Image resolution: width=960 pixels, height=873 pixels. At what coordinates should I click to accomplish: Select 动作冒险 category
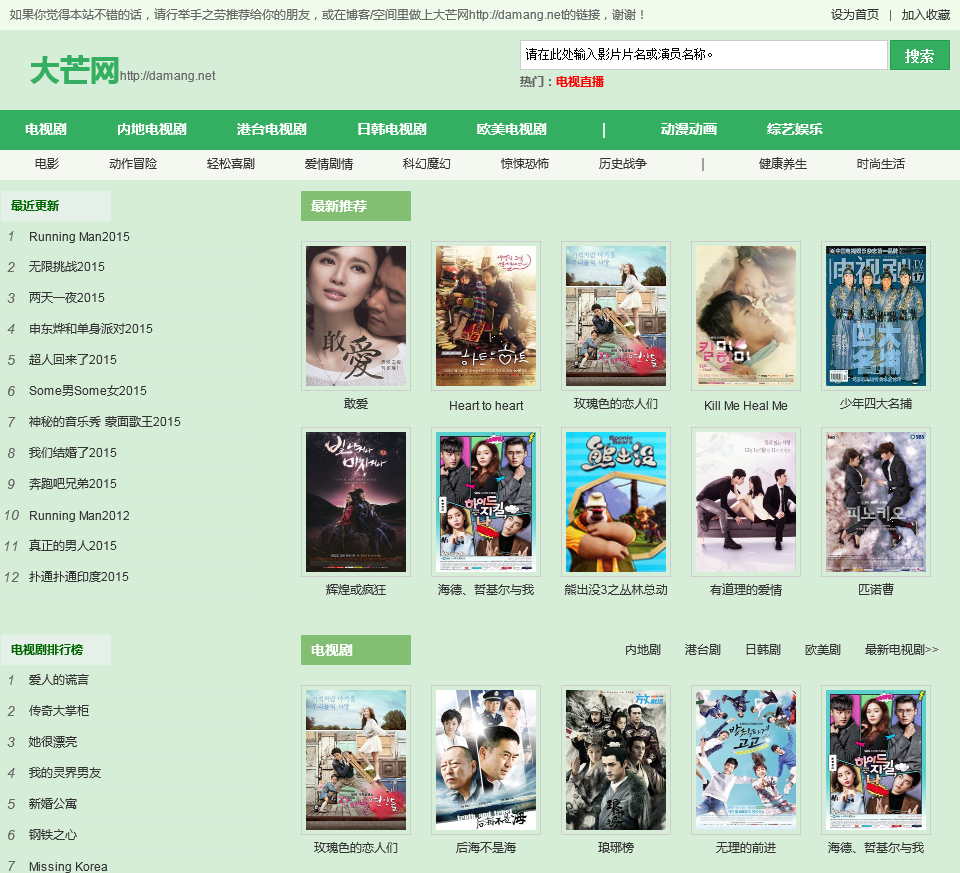133,163
